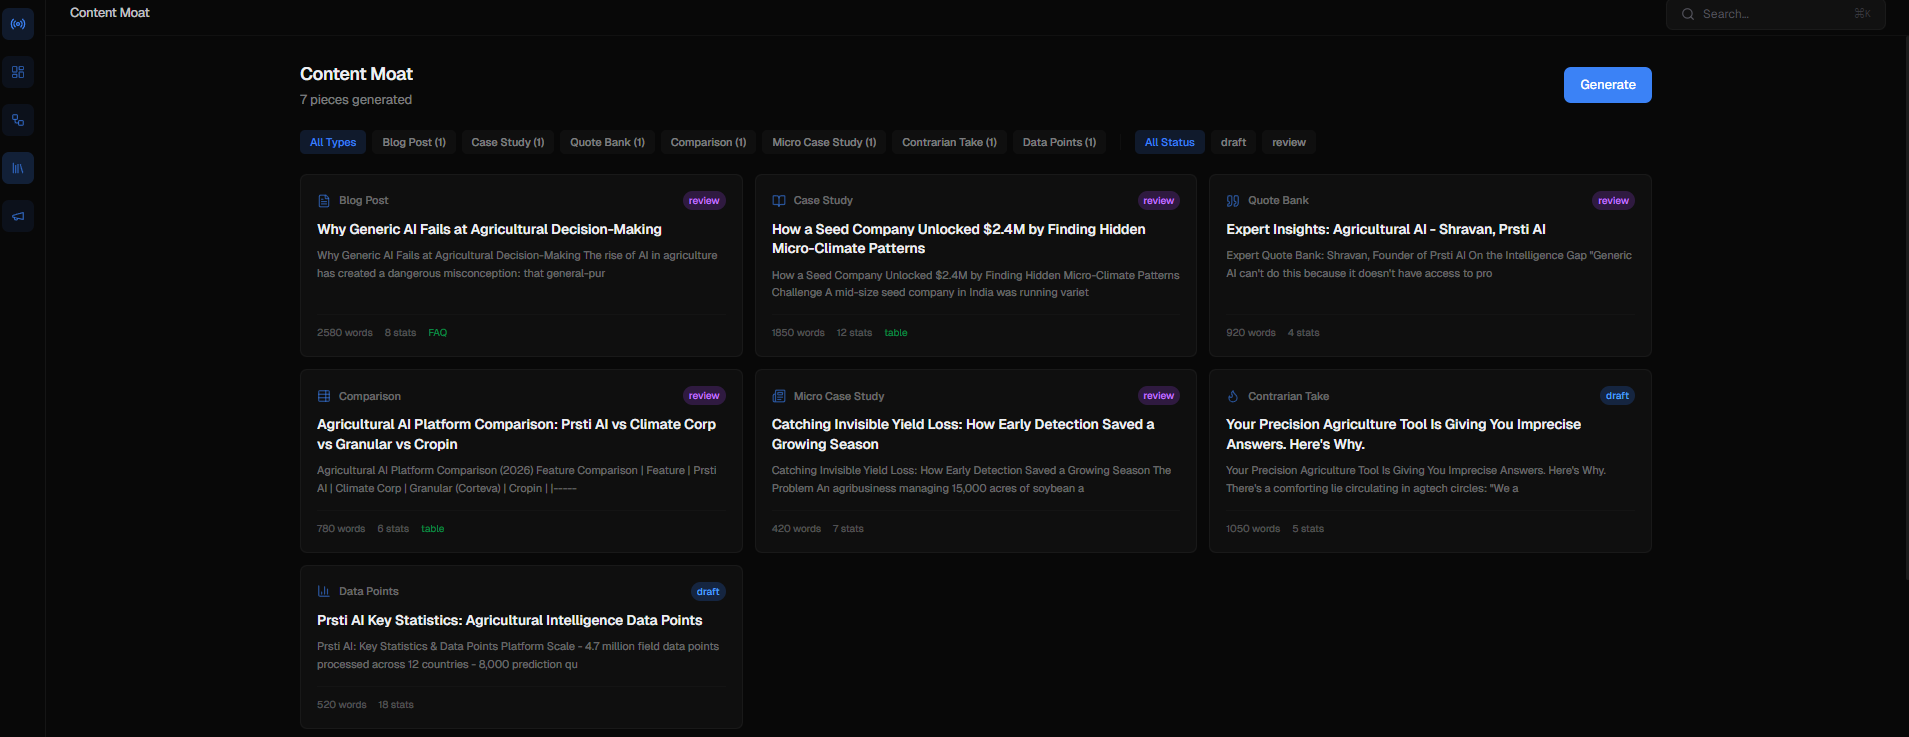Focus the Search input field
Viewport: 1909px width, 737px height.
click(x=1776, y=14)
